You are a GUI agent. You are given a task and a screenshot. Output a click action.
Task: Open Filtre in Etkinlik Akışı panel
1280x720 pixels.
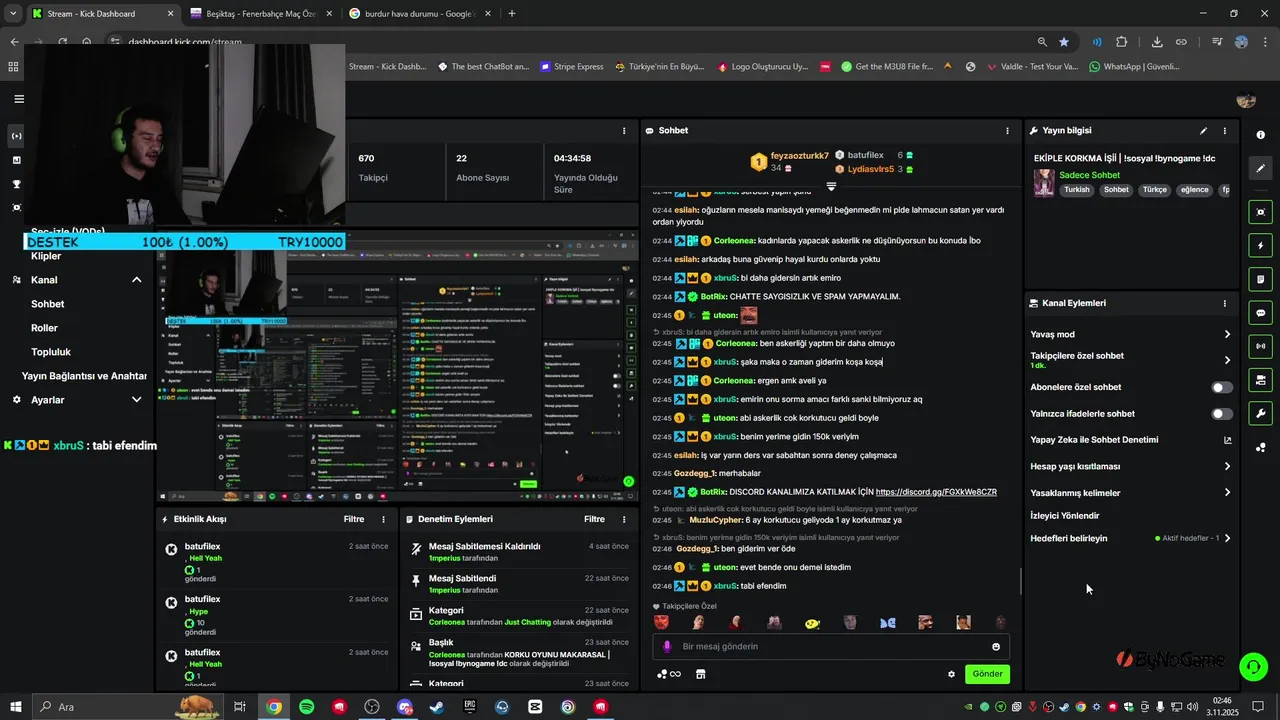click(x=354, y=519)
